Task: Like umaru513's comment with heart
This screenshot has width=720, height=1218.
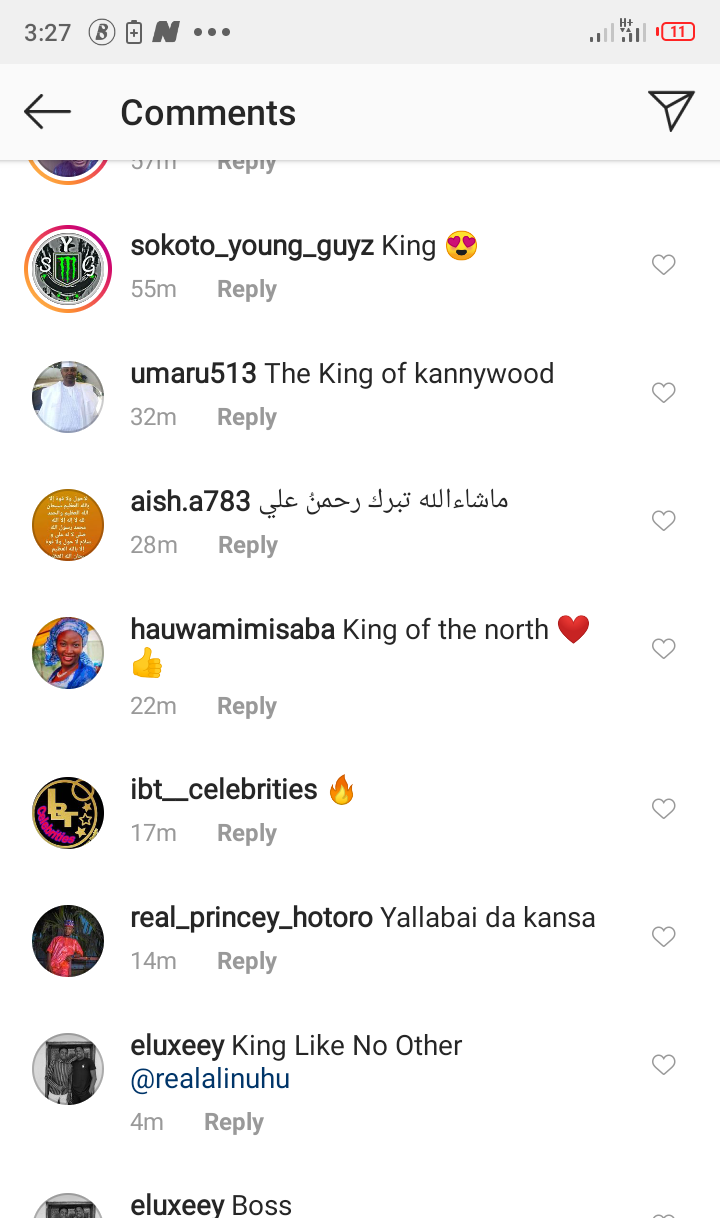Action: click(x=663, y=393)
